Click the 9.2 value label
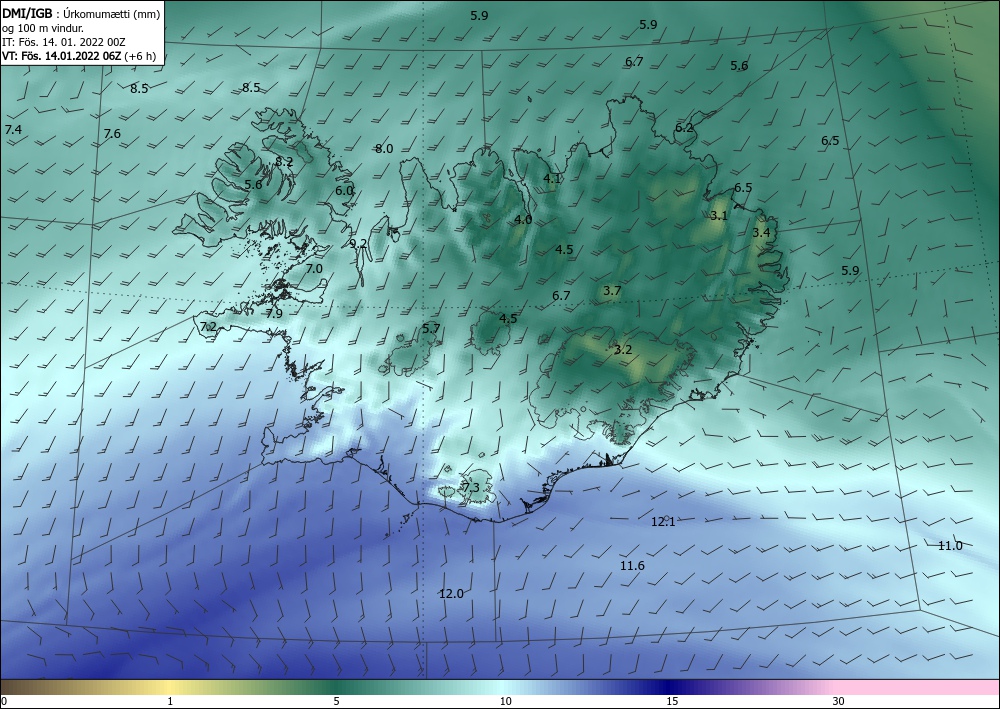Viewport: 1000px width, 709px height. tap(358, 244)
